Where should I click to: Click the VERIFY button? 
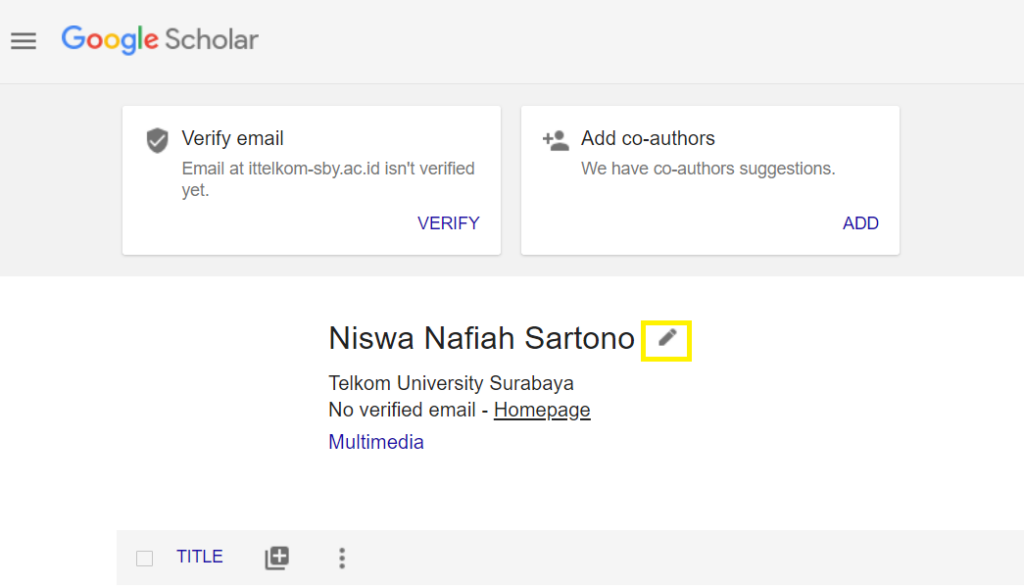[x=448, y=223]
